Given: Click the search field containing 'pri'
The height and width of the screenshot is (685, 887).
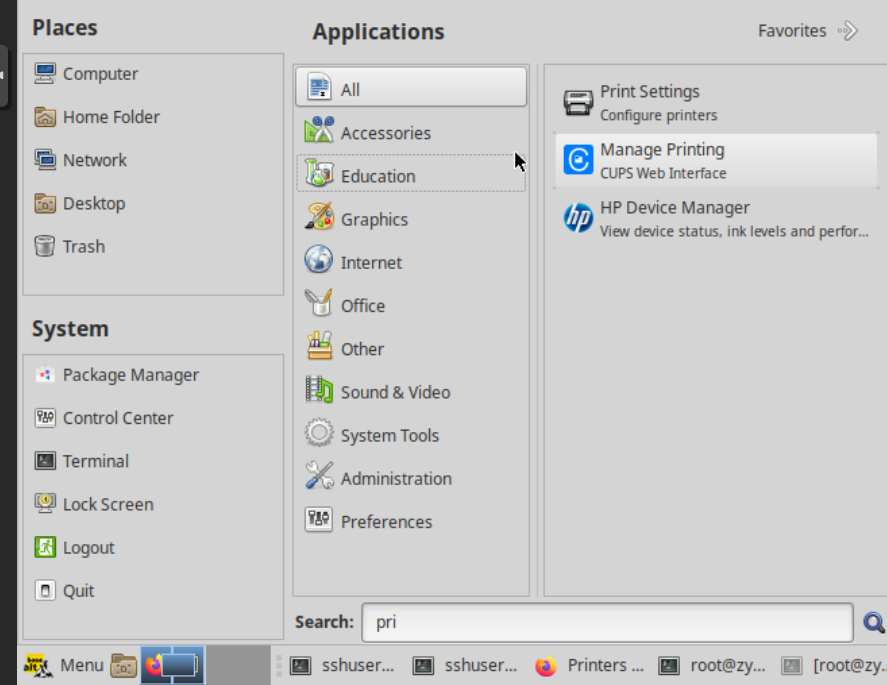Looking at the screenshot, I should click(x=608, y=622).
